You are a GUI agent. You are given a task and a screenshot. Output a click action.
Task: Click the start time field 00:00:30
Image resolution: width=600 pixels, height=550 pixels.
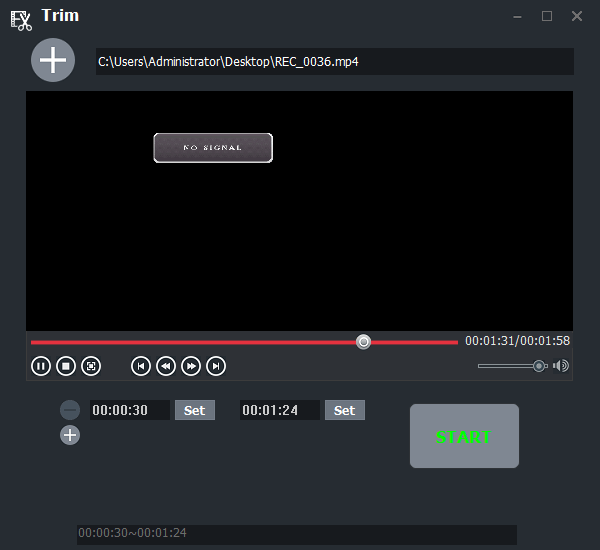(x=130, y=410)
